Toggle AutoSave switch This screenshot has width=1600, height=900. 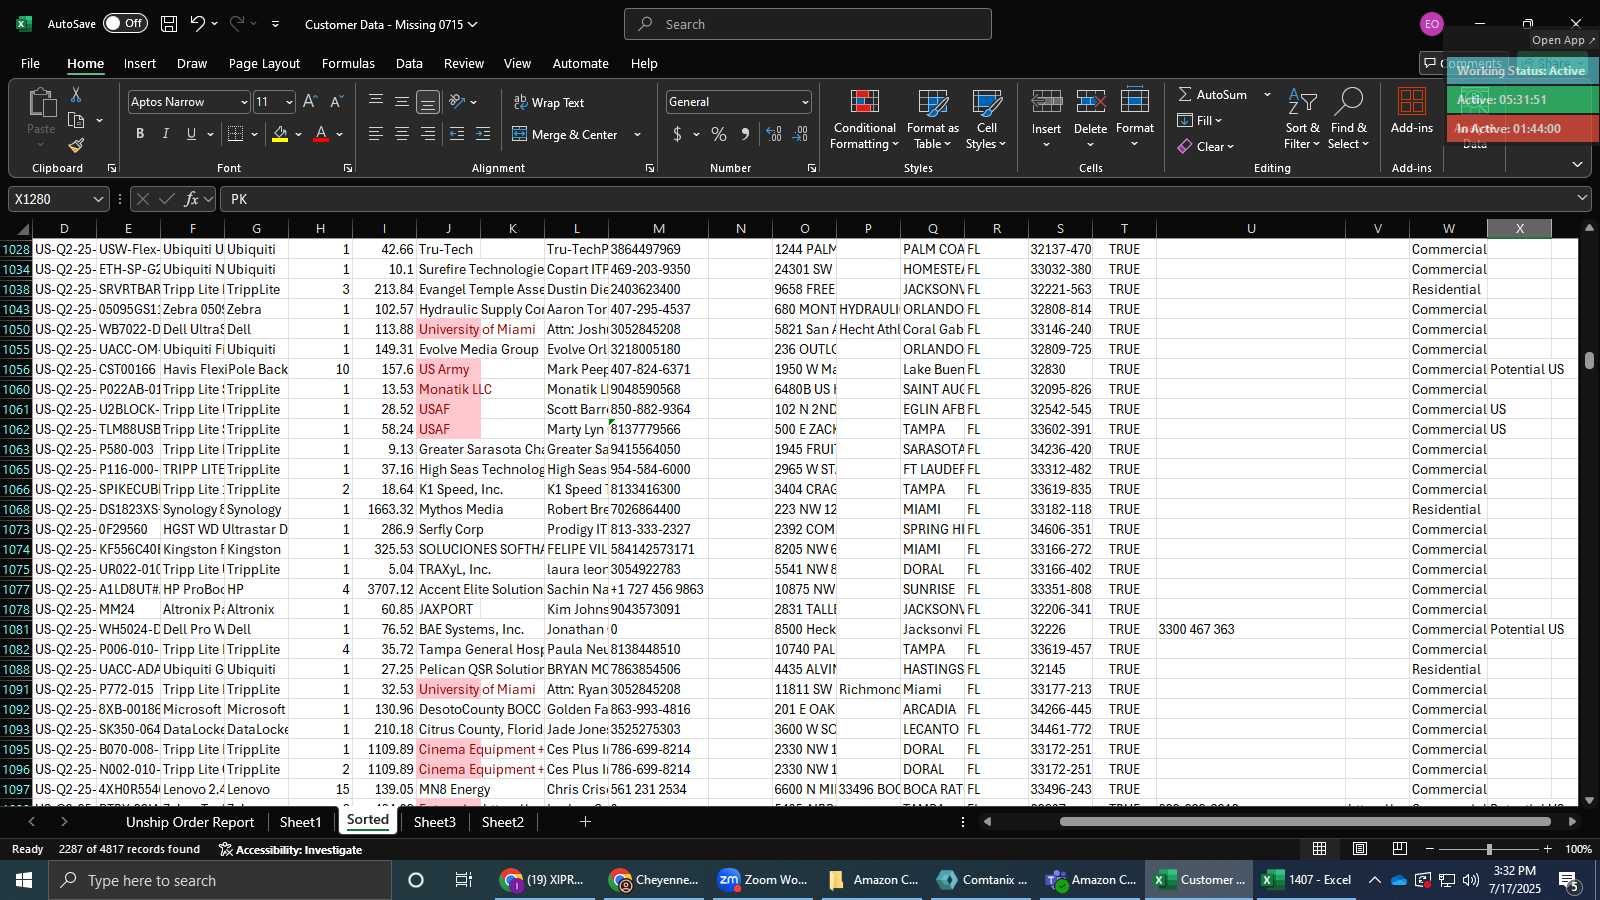125,24
